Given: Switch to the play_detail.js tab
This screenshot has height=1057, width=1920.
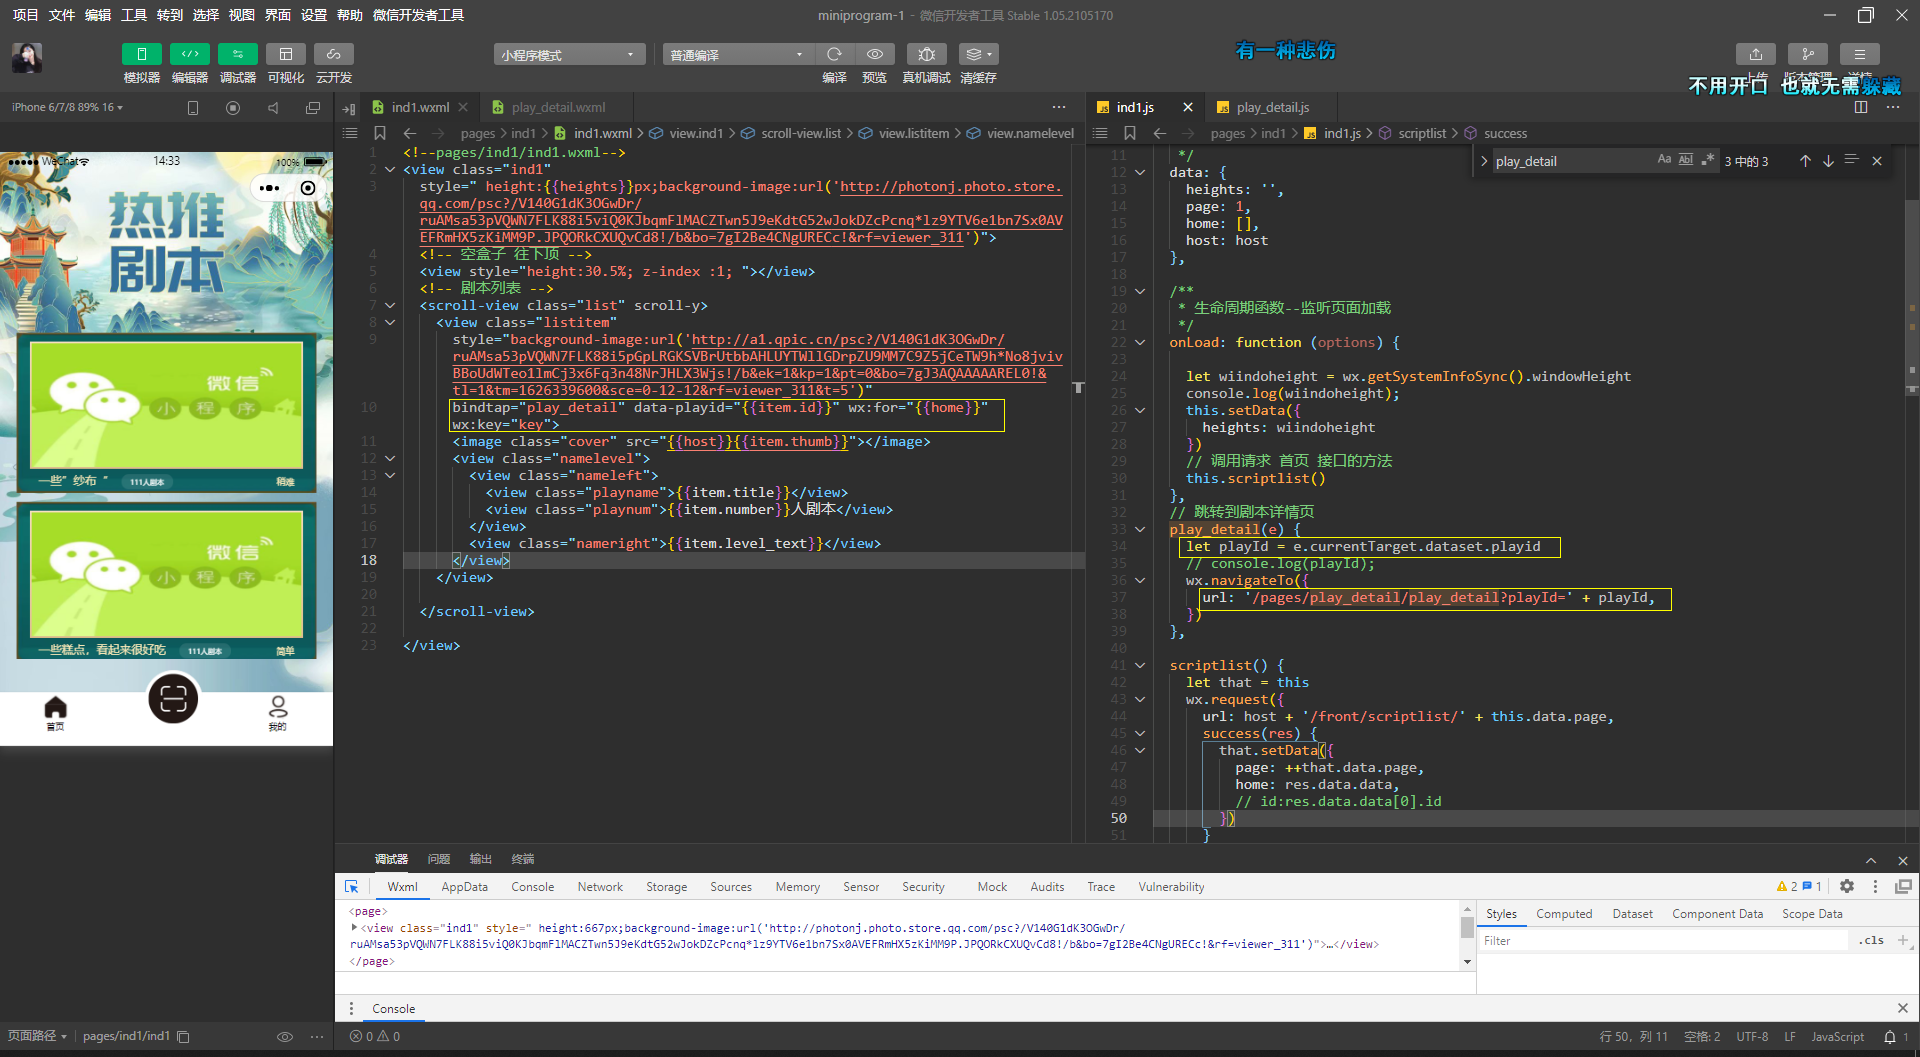Looking at the screenshot, I should (x=1272, y=107).
